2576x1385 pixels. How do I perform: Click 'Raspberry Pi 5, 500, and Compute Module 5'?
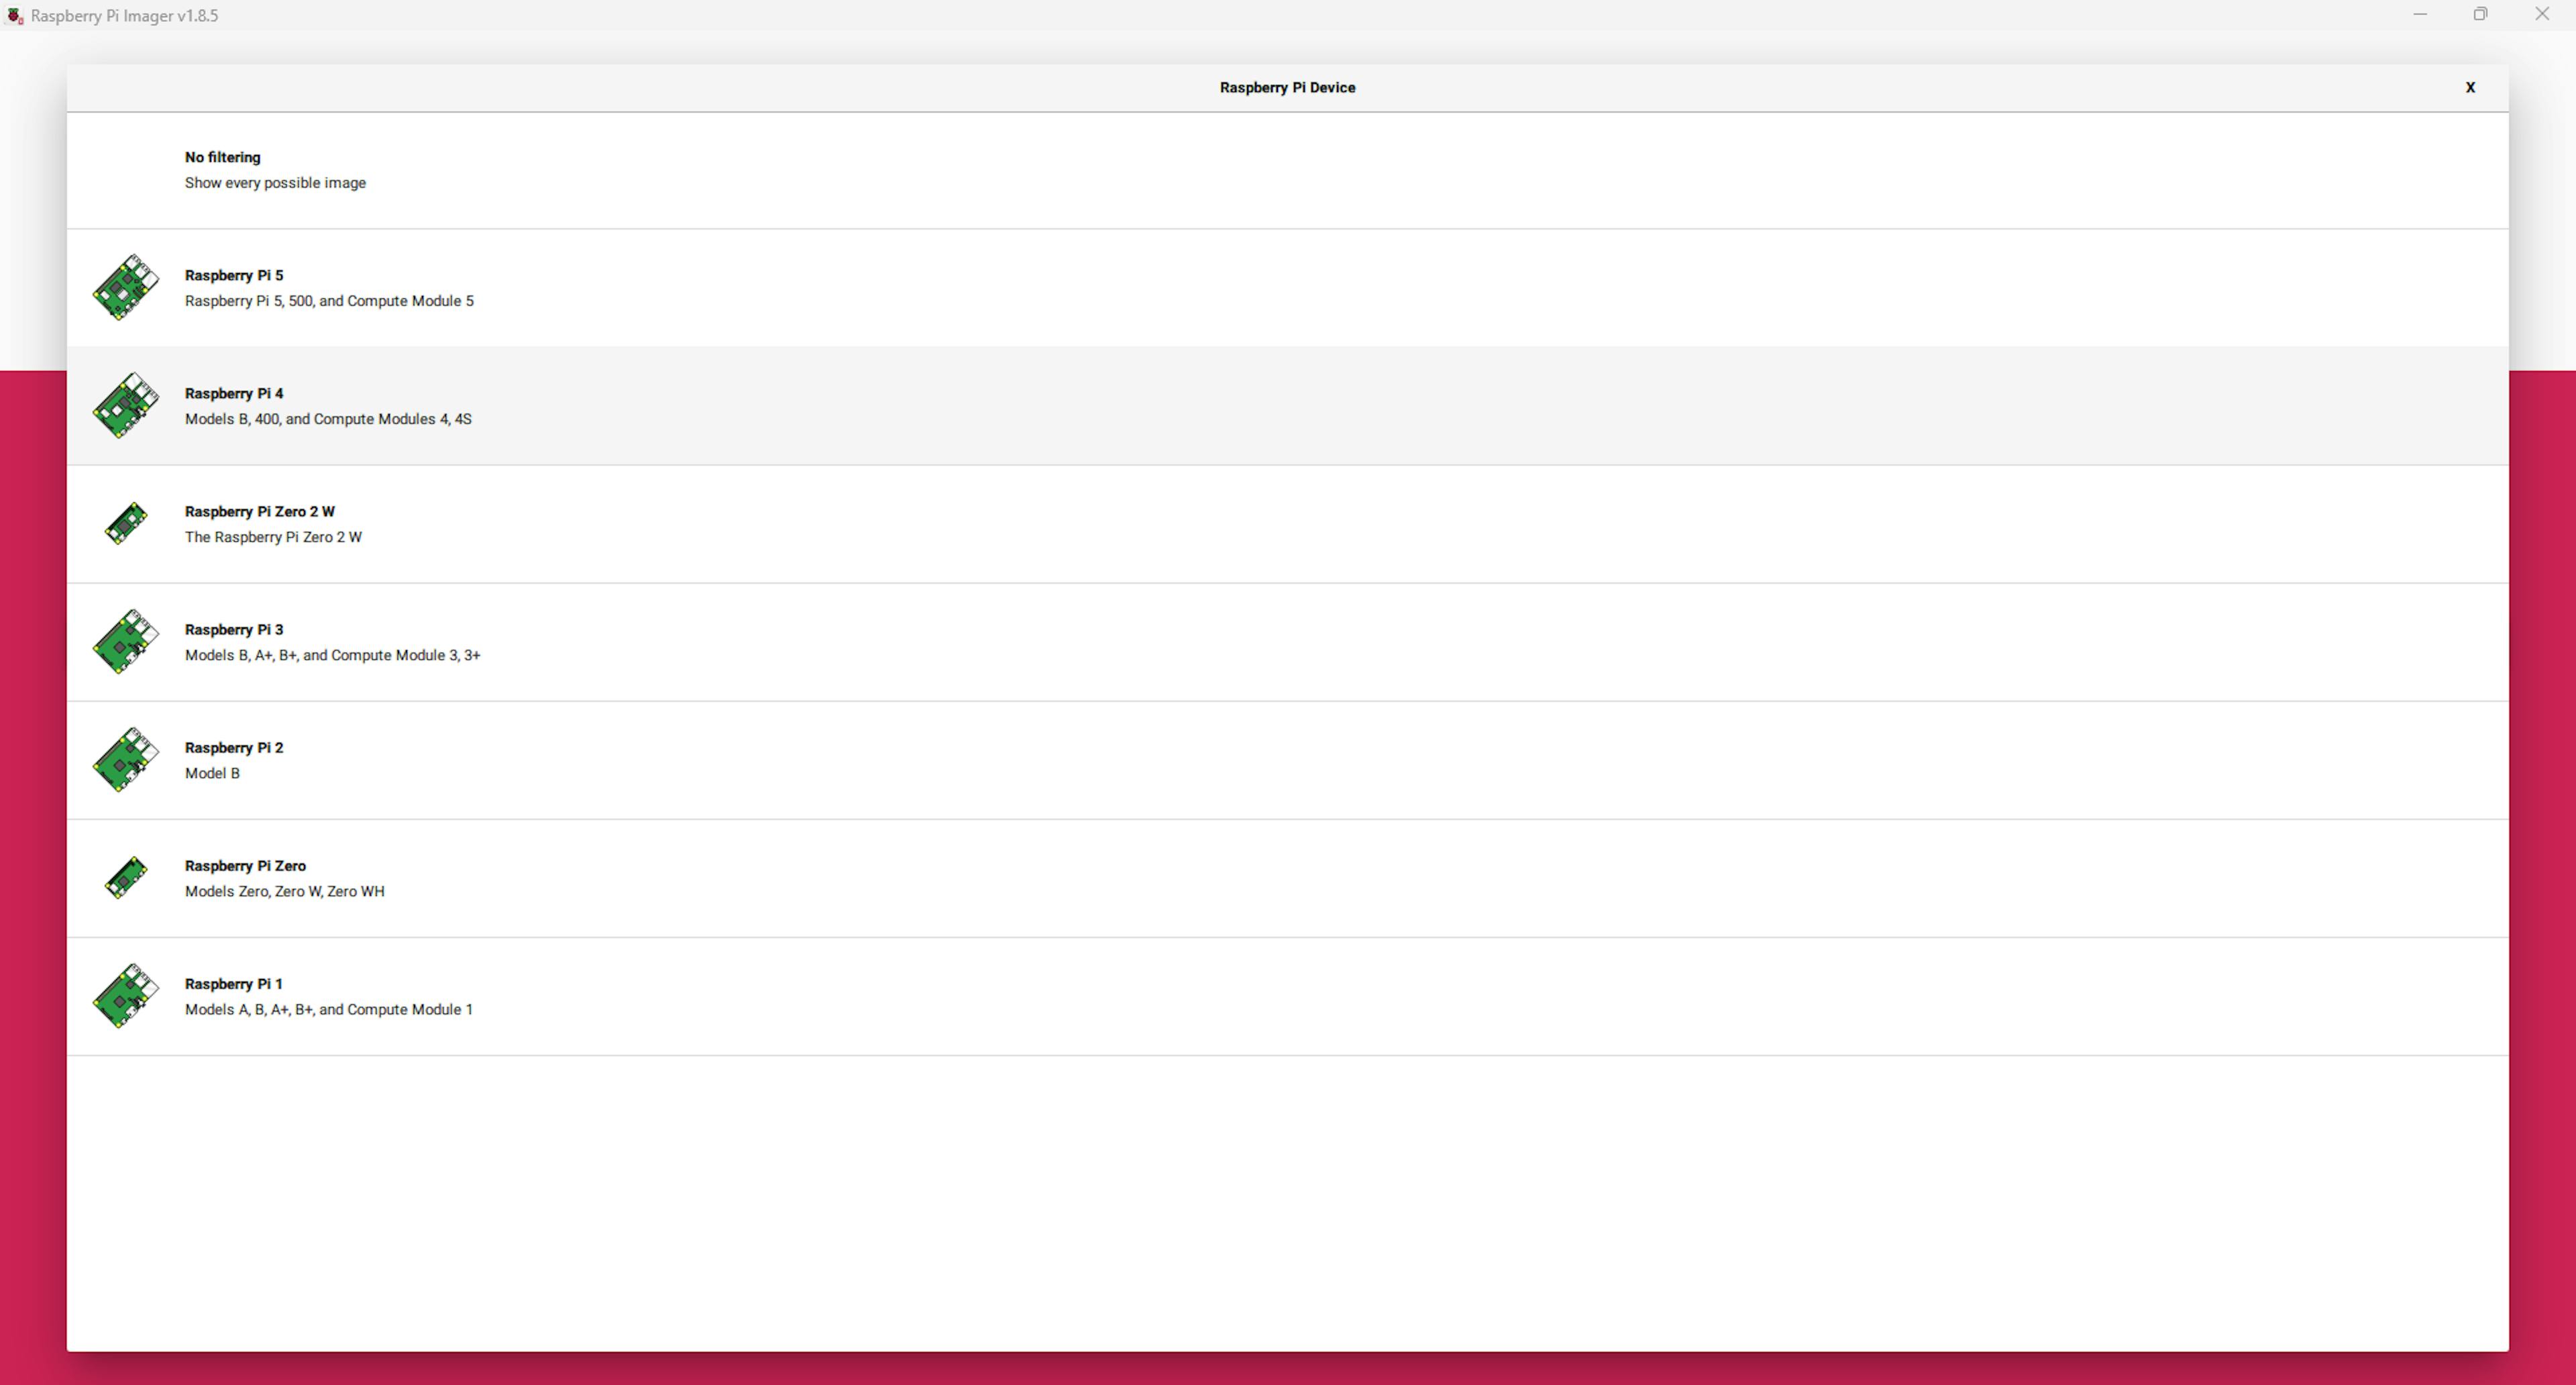(329, 301)
